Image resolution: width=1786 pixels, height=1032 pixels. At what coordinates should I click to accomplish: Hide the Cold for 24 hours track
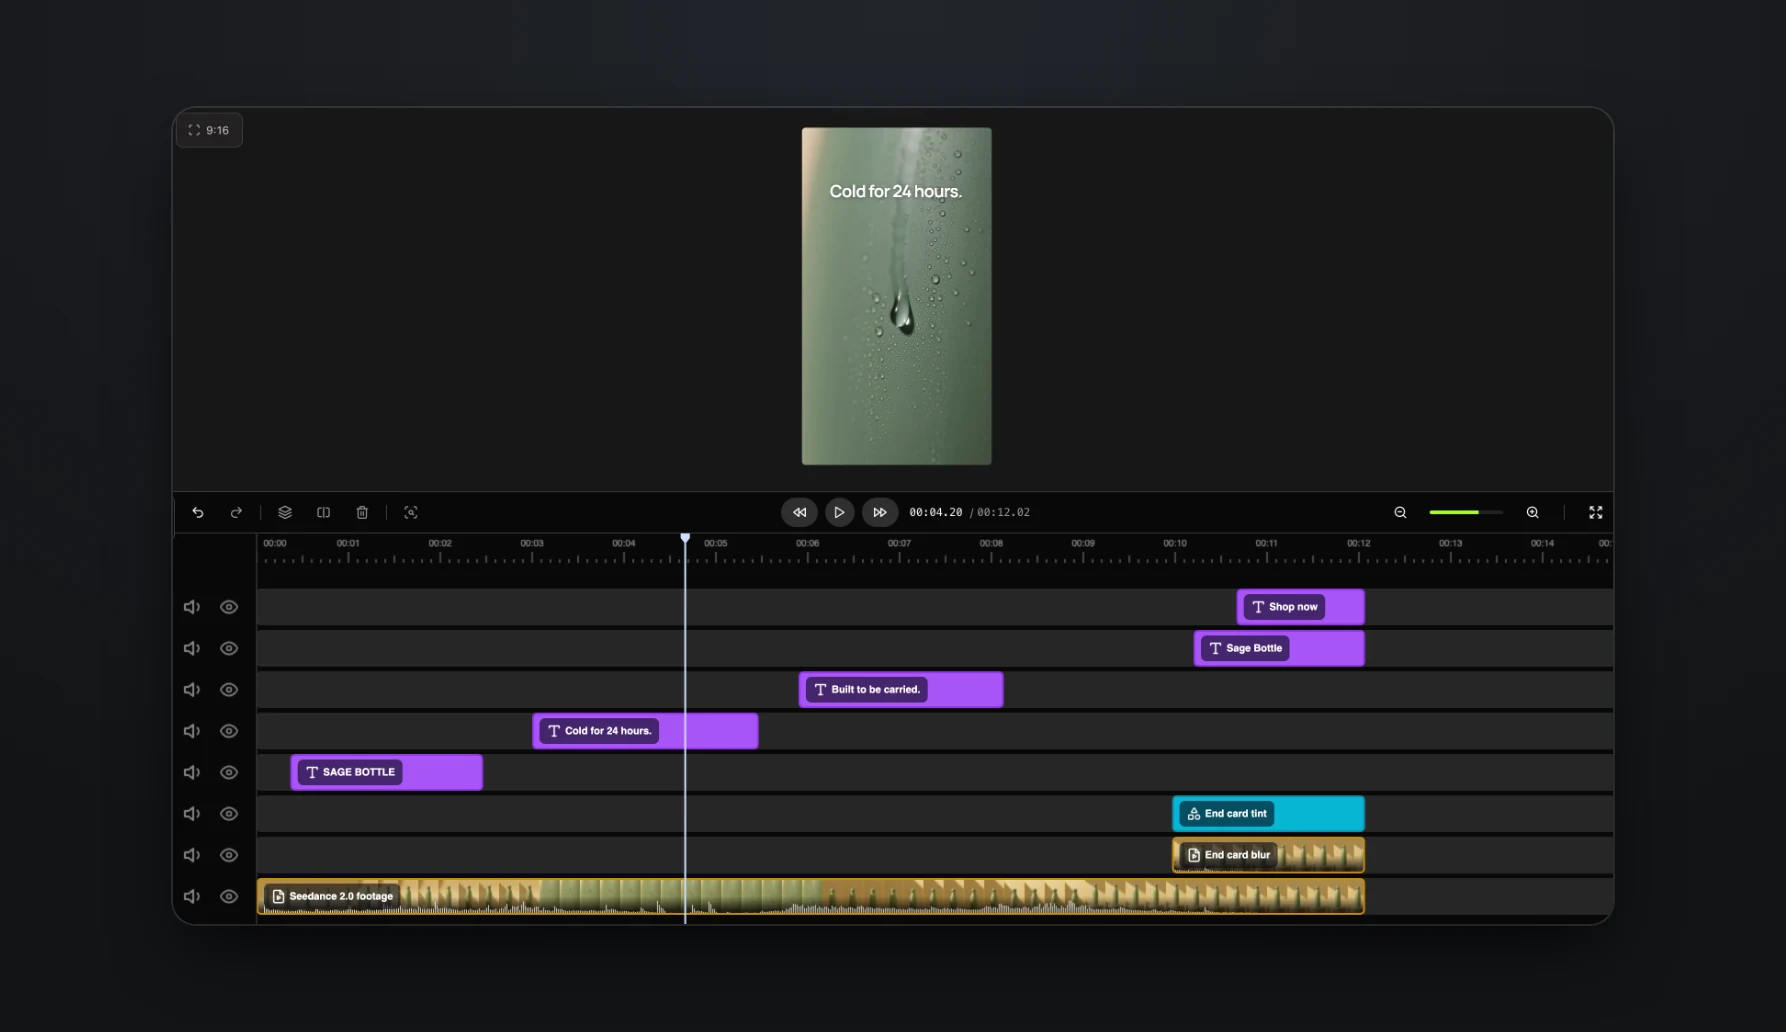click(229, 731)
